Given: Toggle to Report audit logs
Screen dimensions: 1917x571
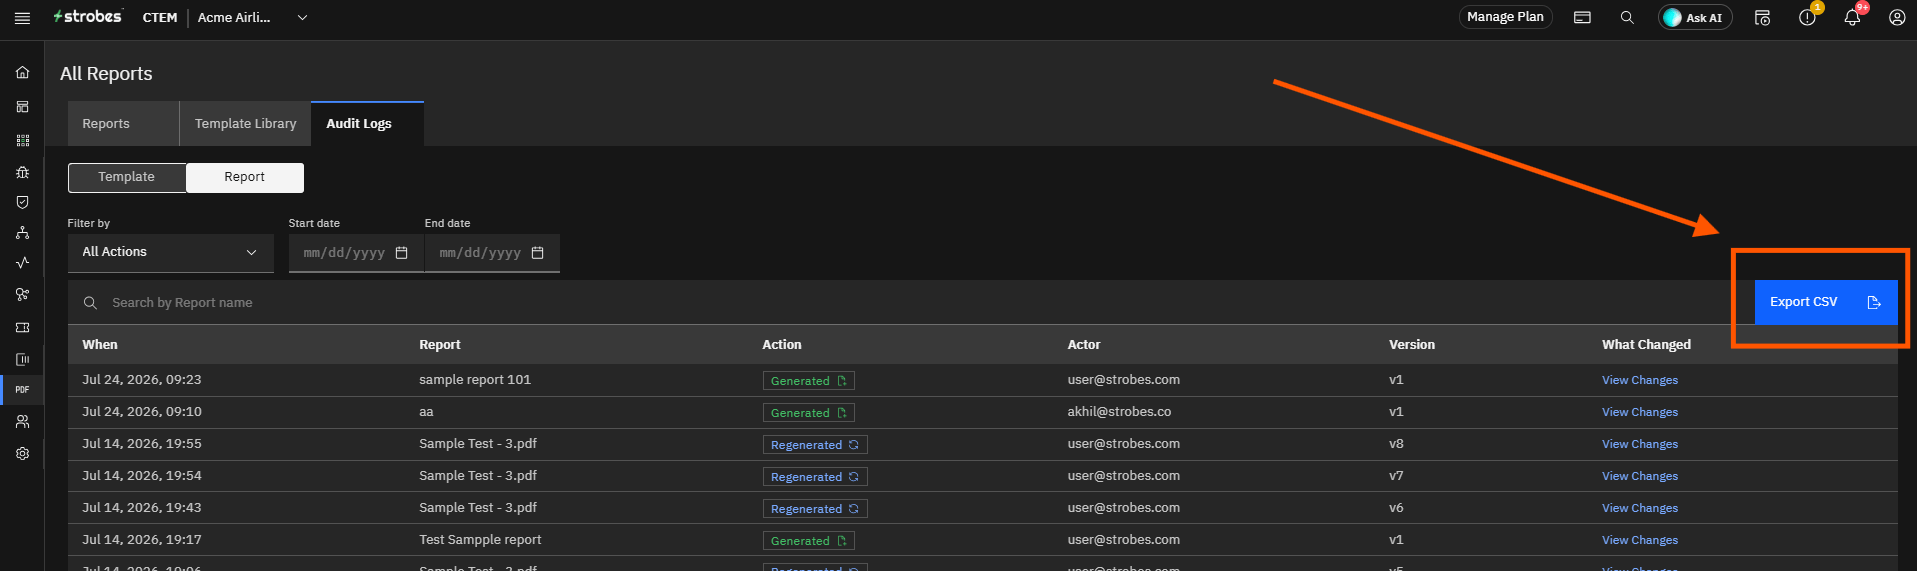Looking at the screenshot, I should point(245,177).
